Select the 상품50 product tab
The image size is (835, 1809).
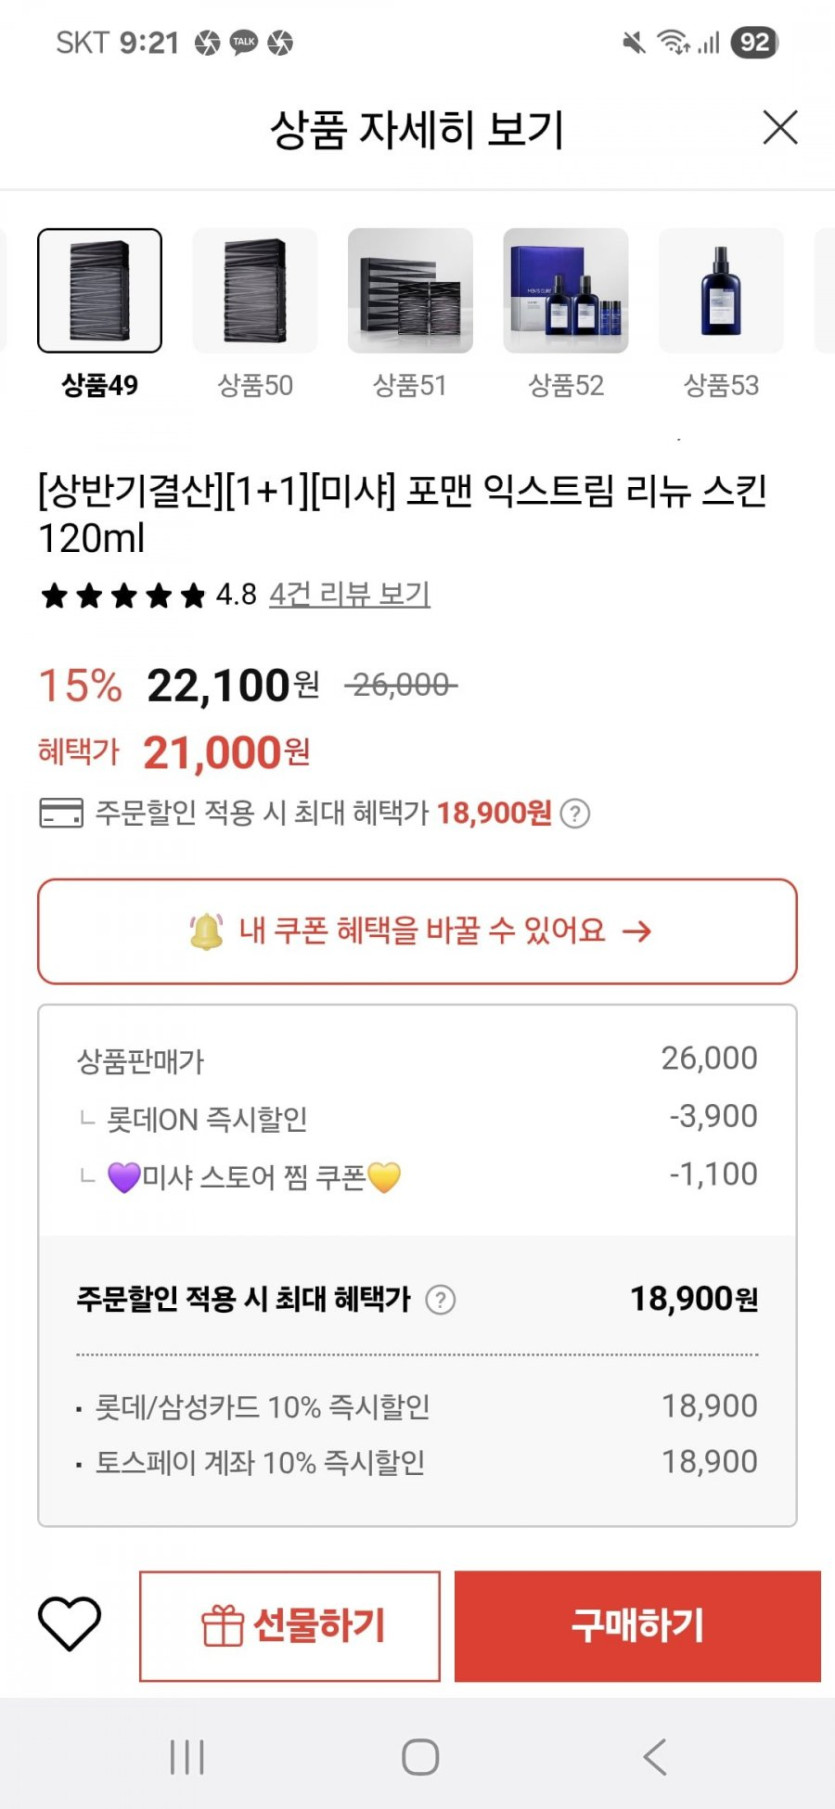(255, 291)
